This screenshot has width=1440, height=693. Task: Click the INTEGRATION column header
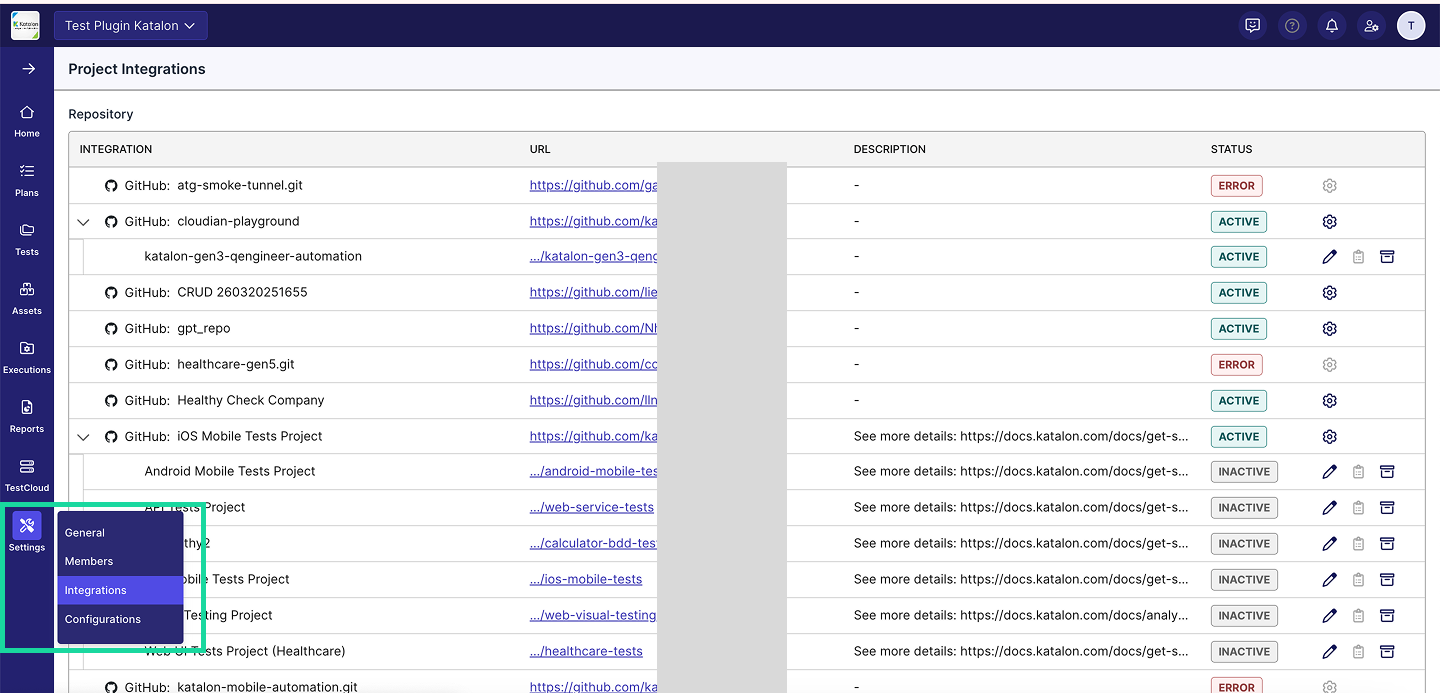[116, 149]
